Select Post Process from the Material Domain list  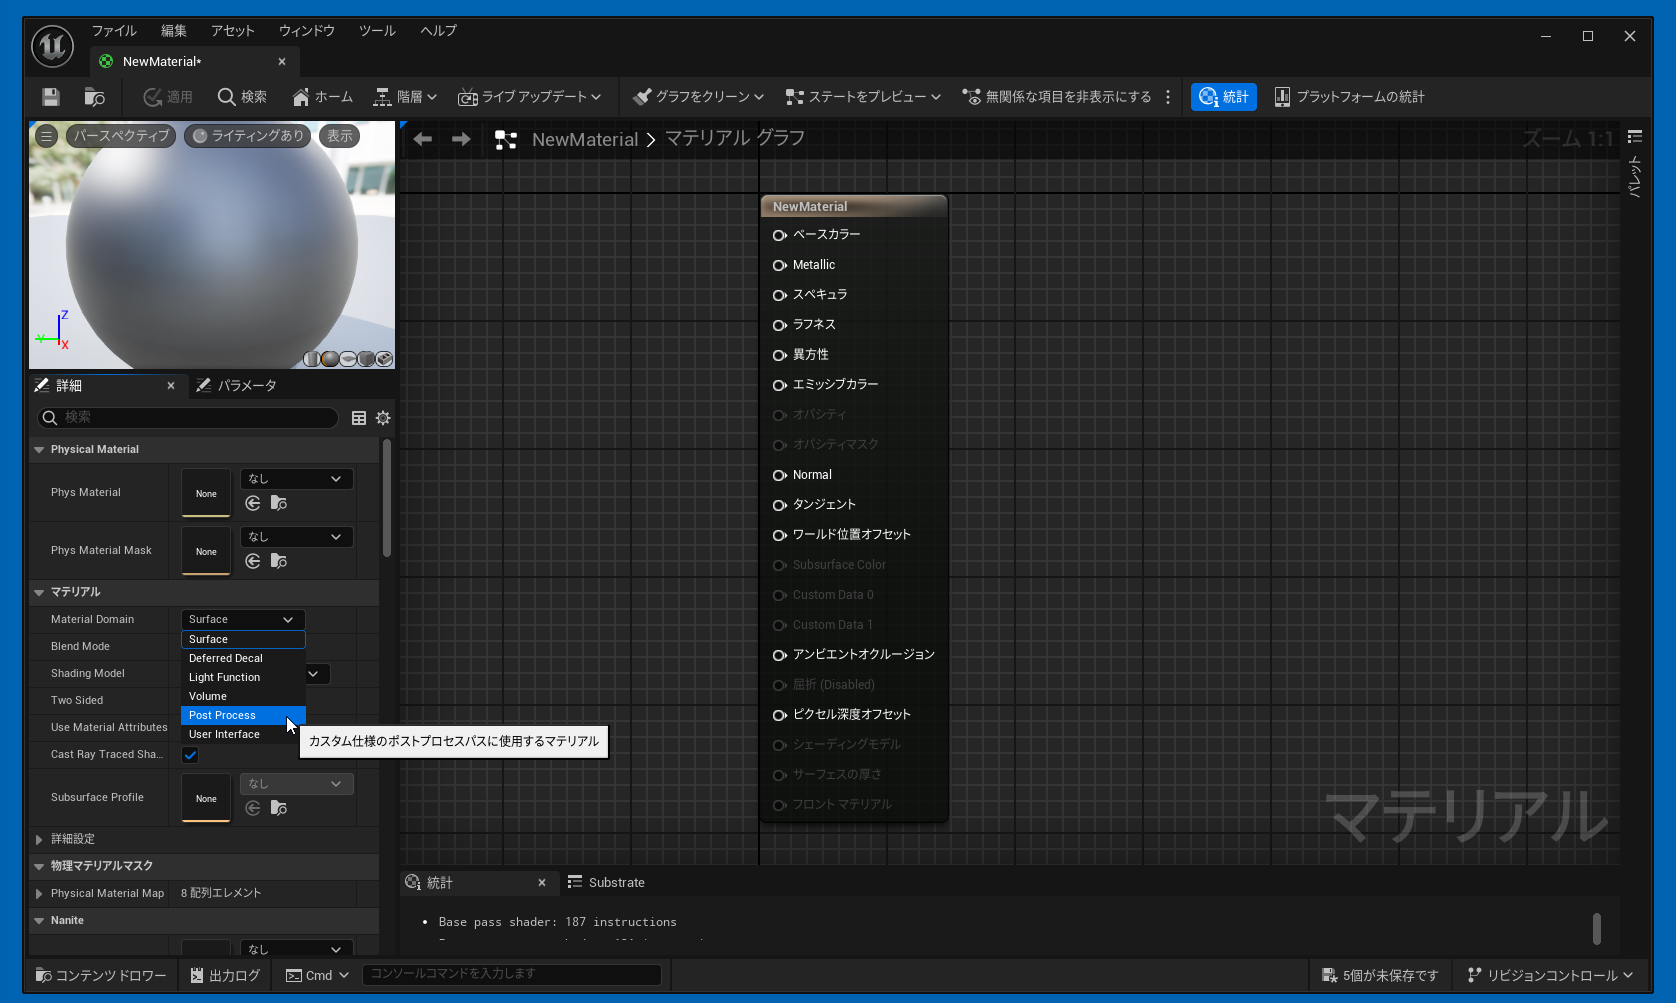click(223, 715)
